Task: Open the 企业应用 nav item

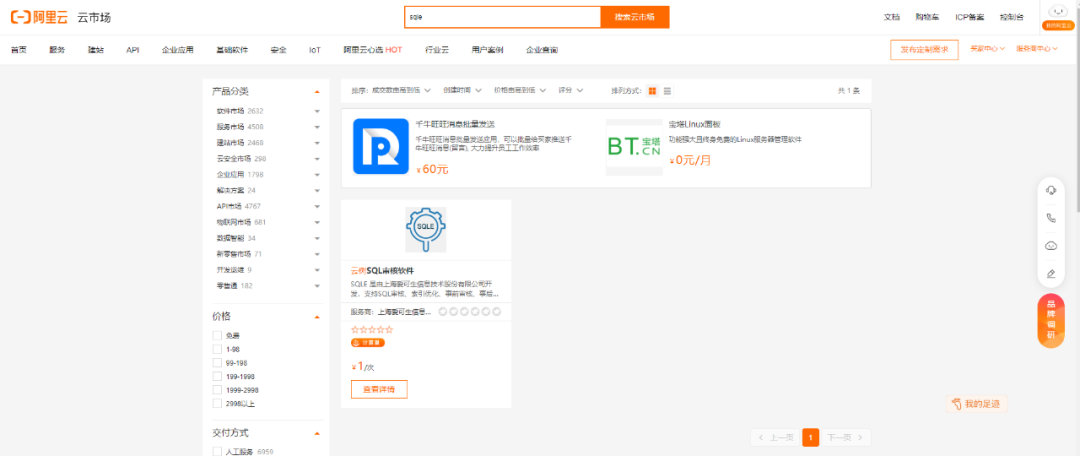Action: tap(178, 50)
